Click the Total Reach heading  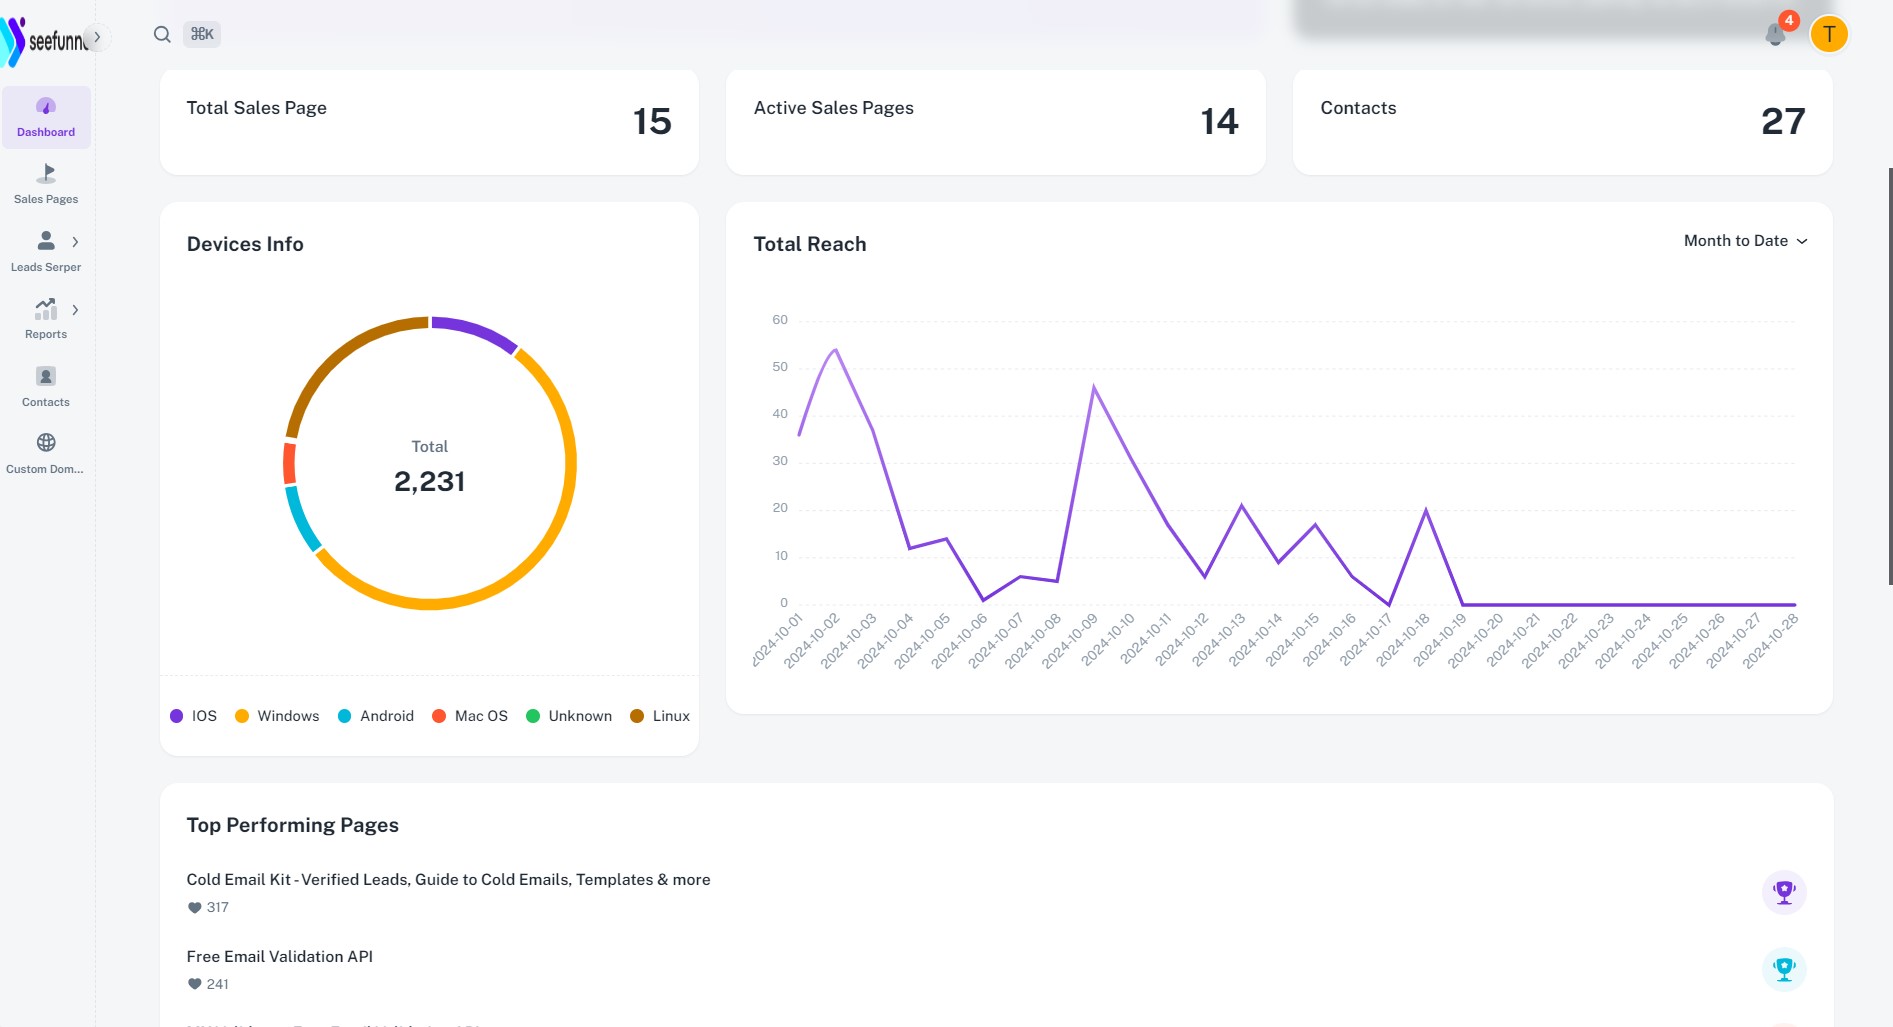tap(810, 244)
